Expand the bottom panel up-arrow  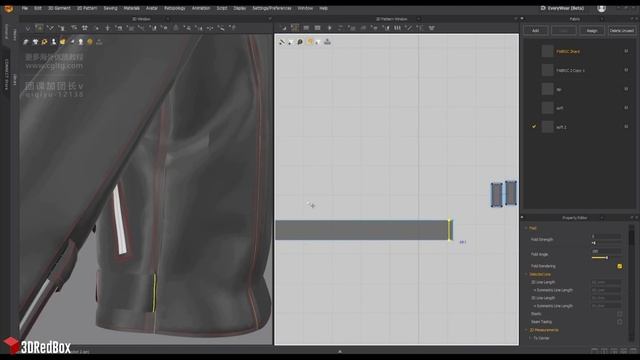click(x=340, y=351)
